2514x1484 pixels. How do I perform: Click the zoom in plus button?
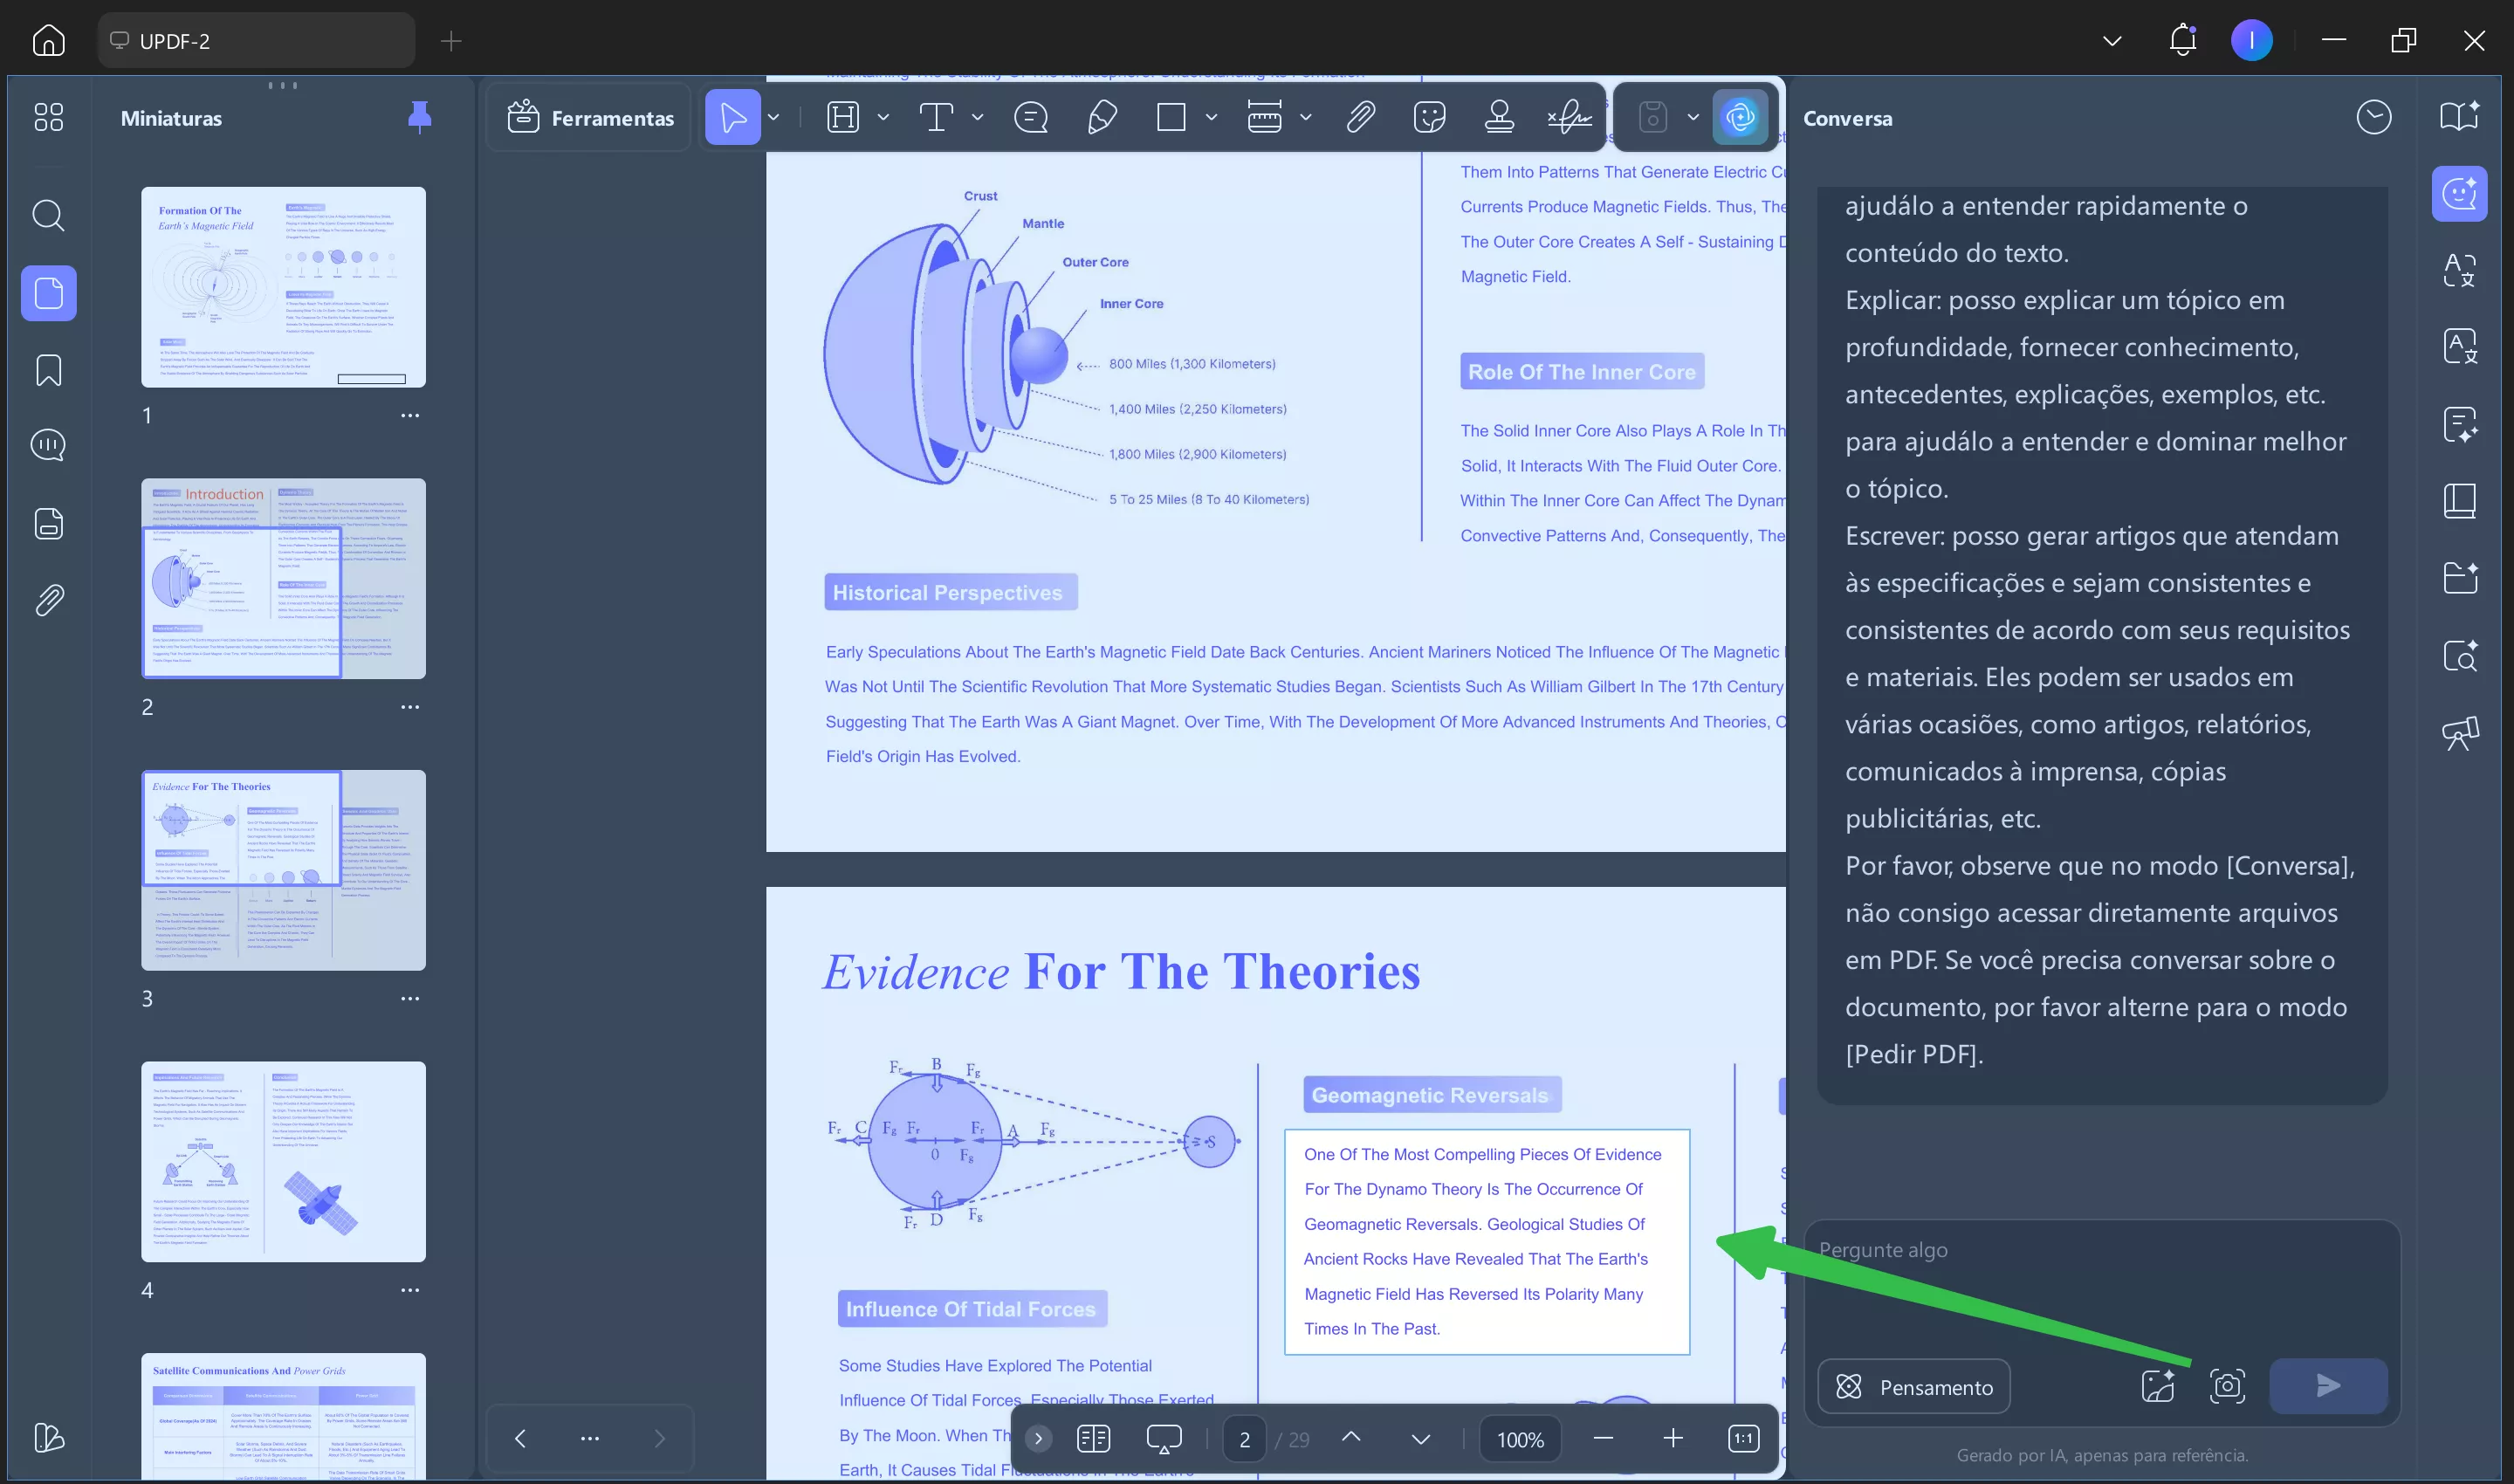point(1672,1439)
